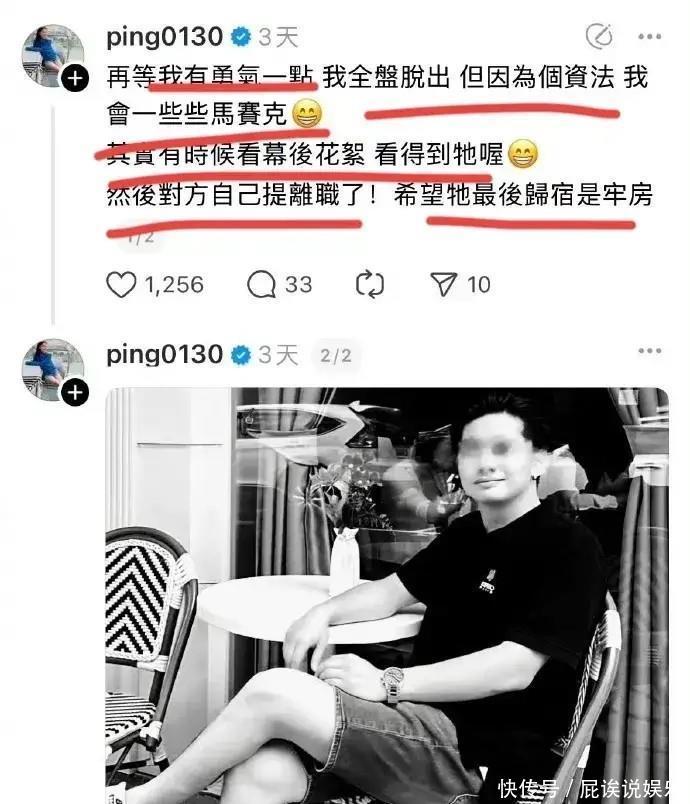The height and width of the screenshot is (804, 690).
Task: Tap the verified badge on first post
Action: click(x=240, y=37)
